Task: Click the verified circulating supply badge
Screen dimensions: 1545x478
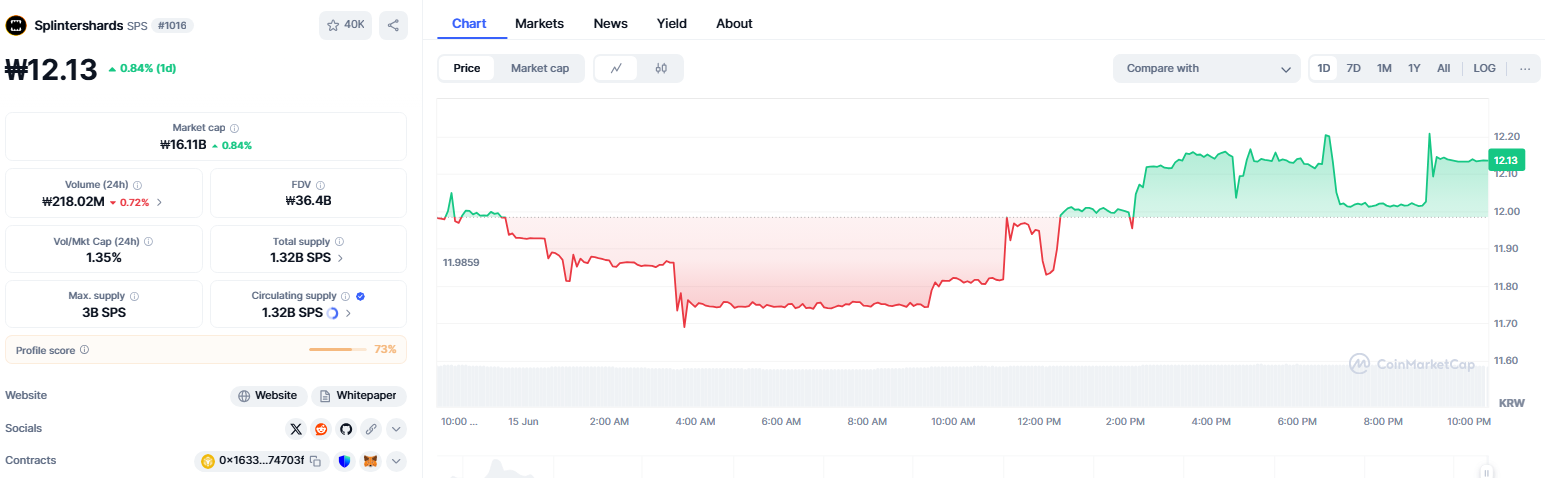Action: (x=360, y=296)
